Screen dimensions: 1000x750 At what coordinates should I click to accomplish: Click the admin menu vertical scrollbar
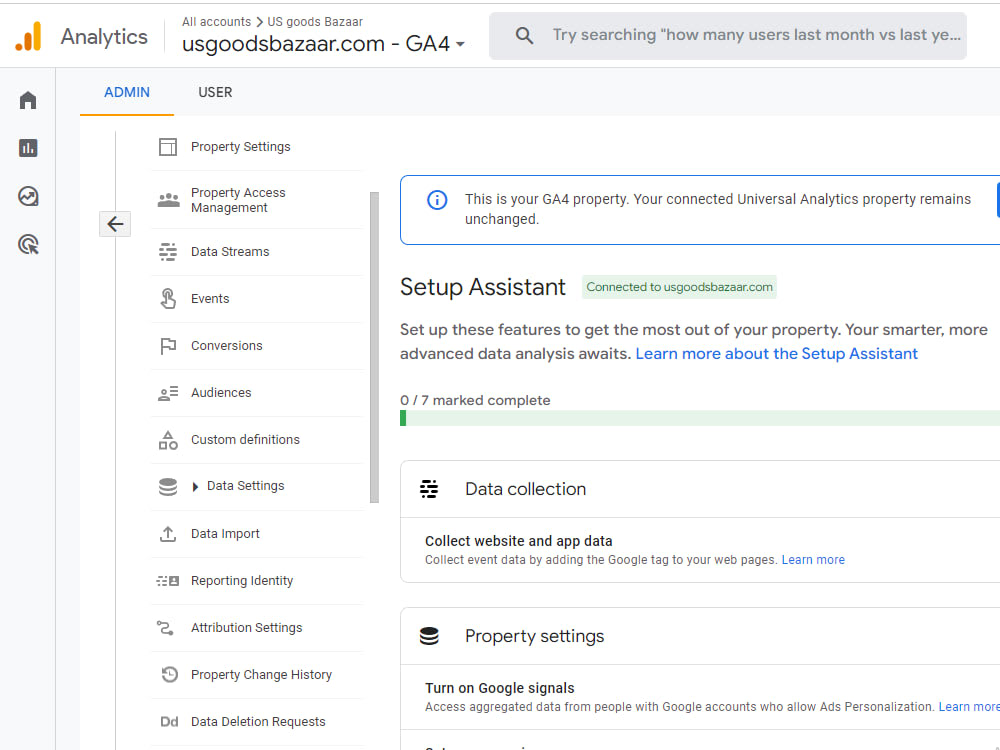click(374, 348)
